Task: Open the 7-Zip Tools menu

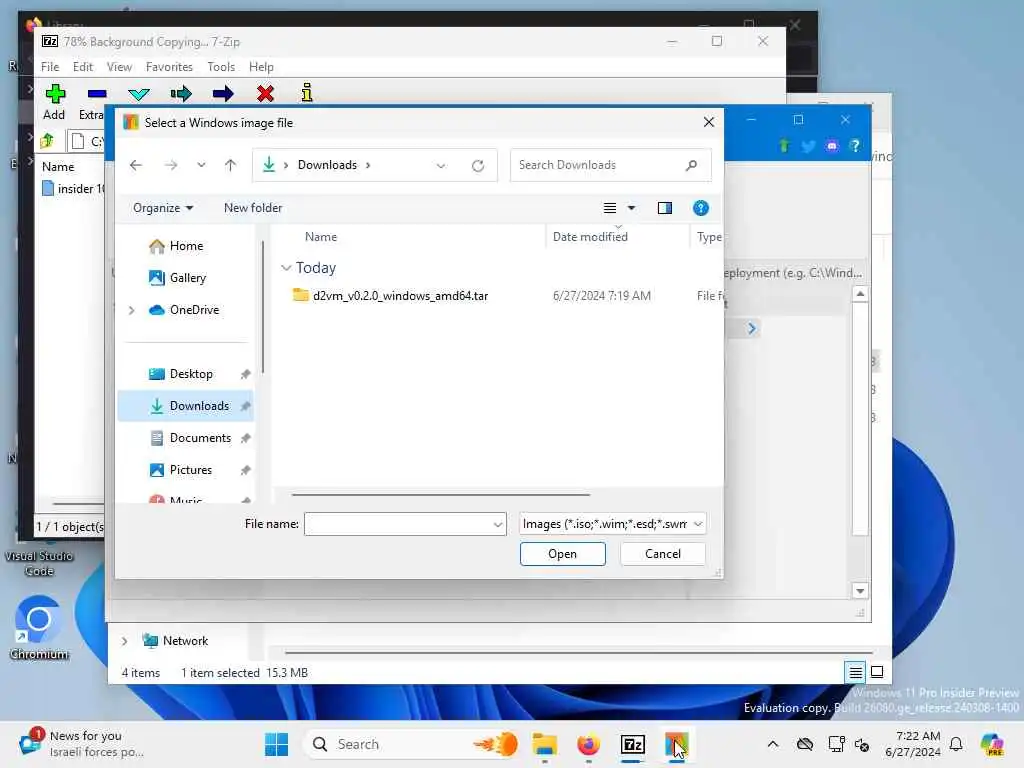Action: [x=221, y=67]
